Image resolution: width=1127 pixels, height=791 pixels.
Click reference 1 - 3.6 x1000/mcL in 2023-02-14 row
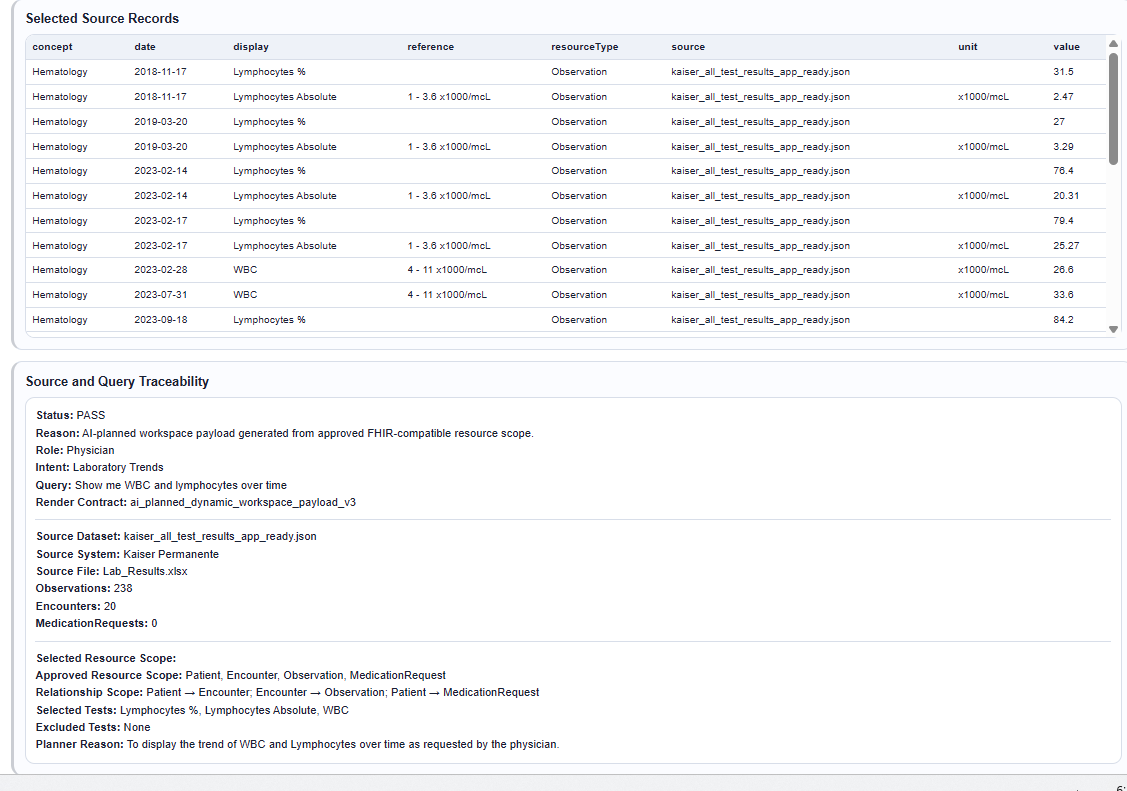tap(448, 195)
